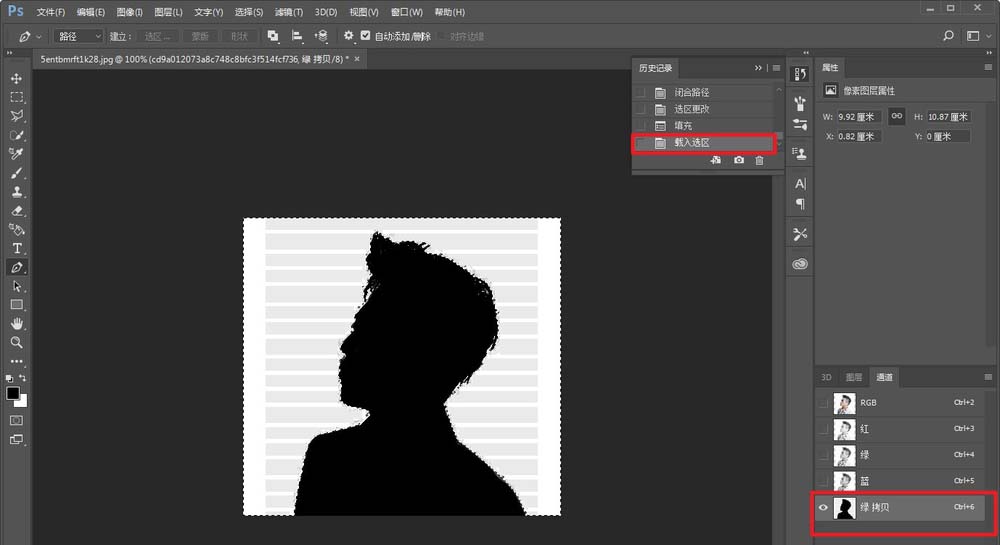Screen dimensions: 1000x545
Task: Select the Rectangular Marquee tool
Action: [x=16, y=98]
